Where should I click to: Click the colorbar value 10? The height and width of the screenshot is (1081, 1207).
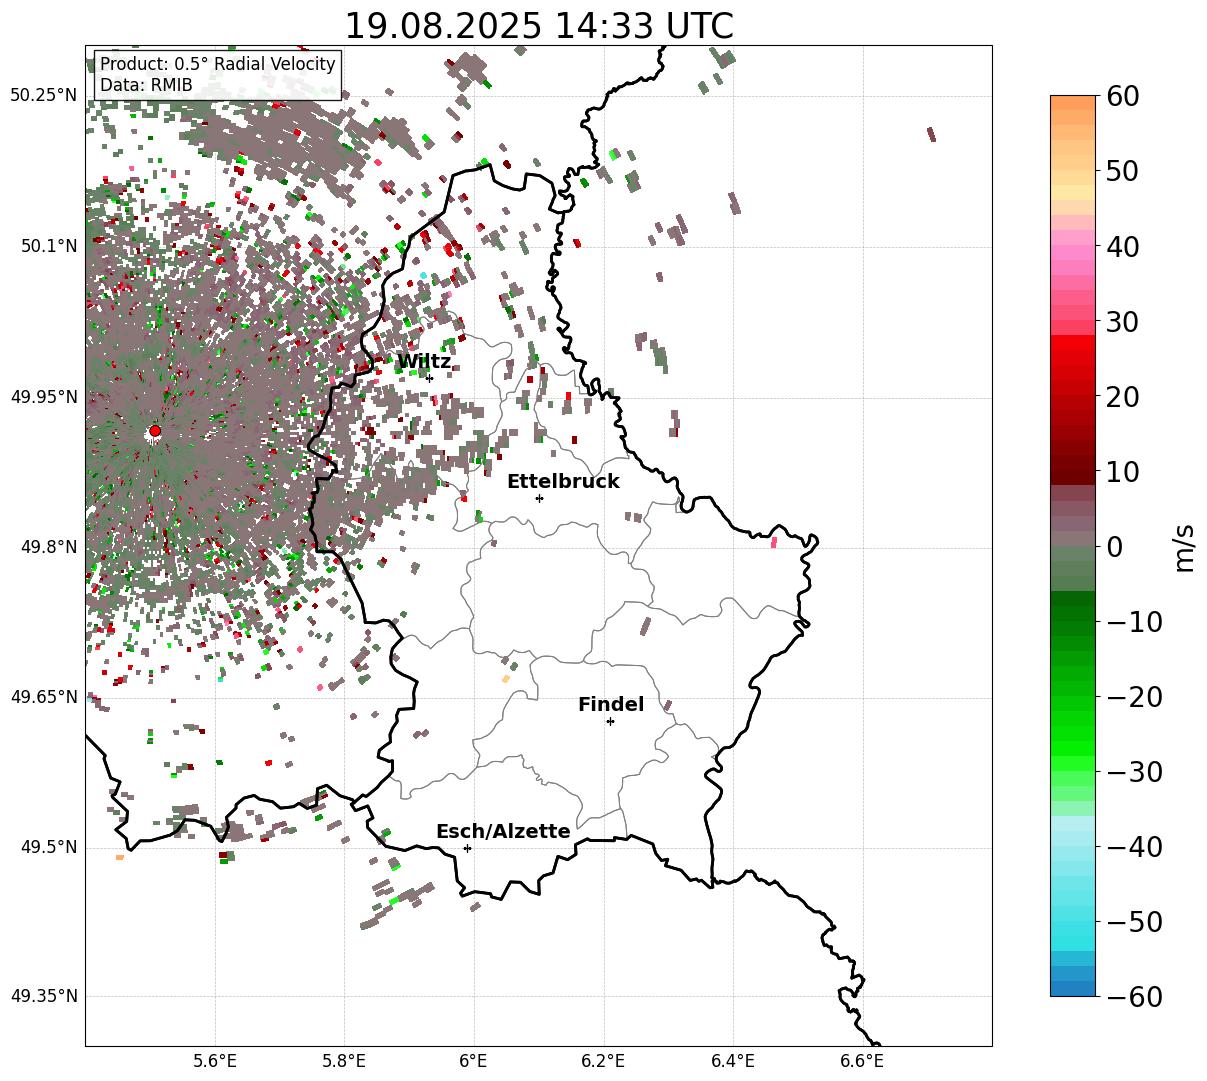1125,471
